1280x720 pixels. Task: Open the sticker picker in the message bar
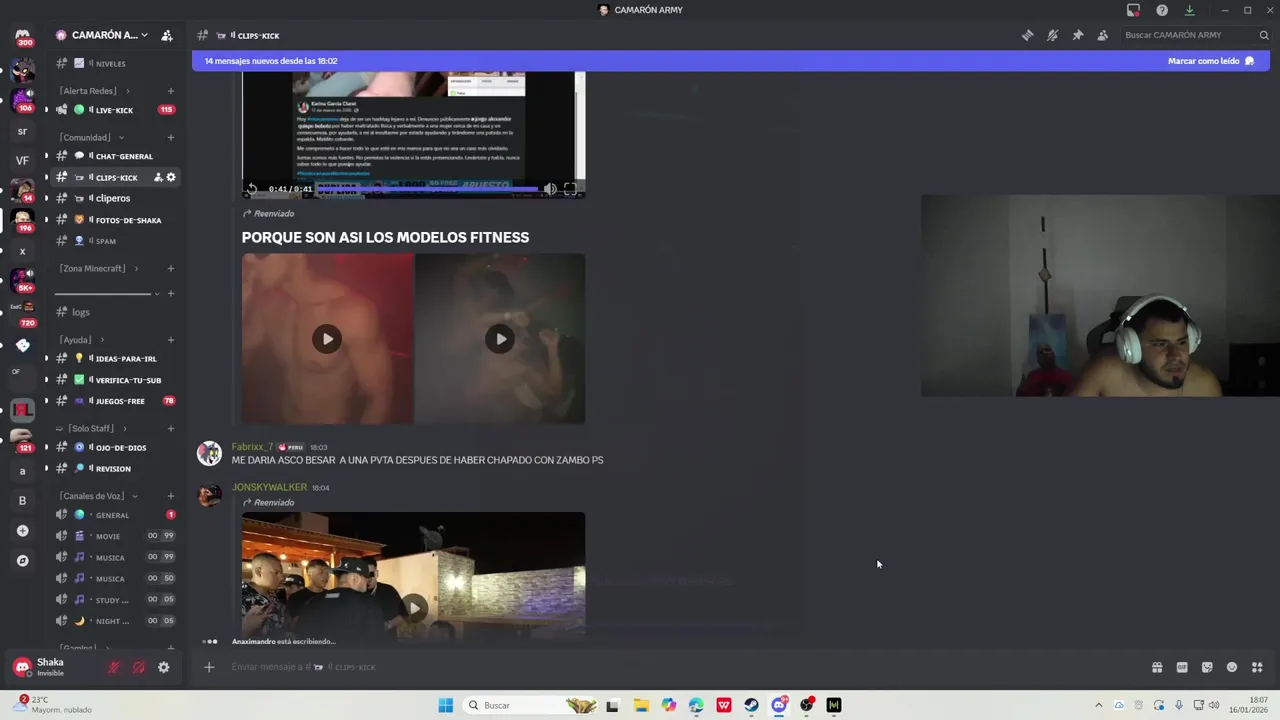1207,667
